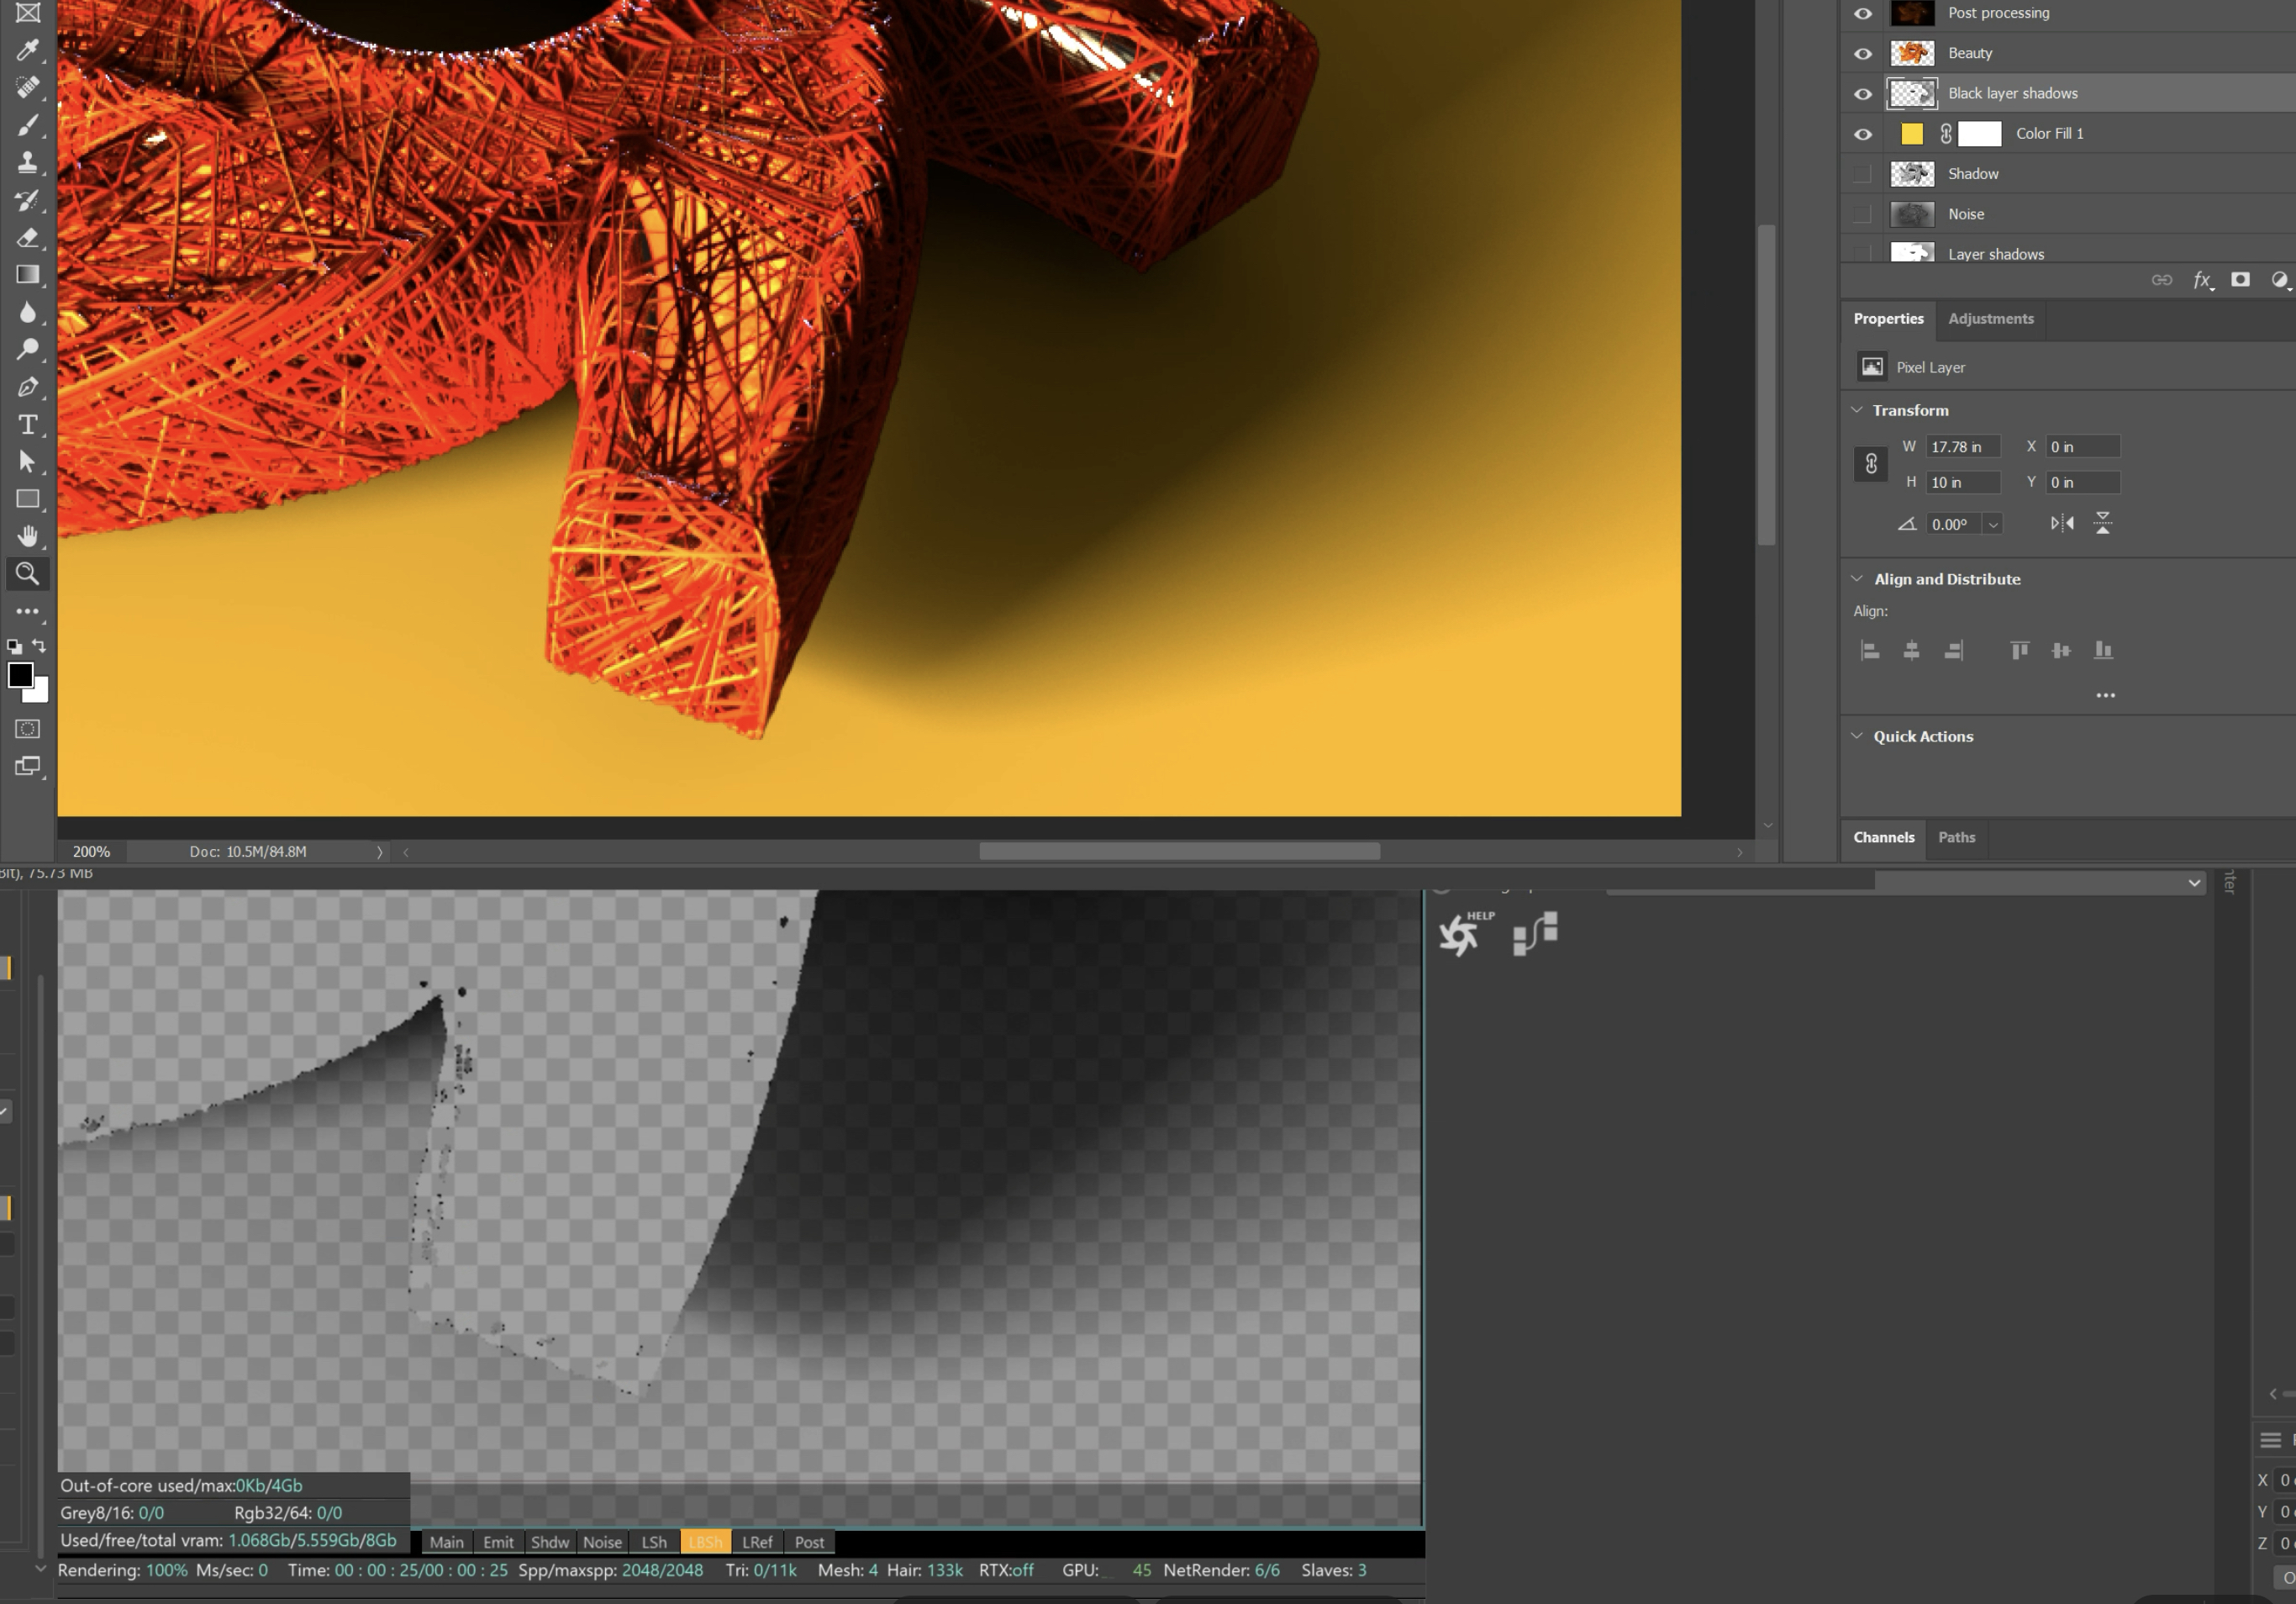This screenshot has width=2296, height=1604.
Task: Select the Eraser tool
Action: 27,238
